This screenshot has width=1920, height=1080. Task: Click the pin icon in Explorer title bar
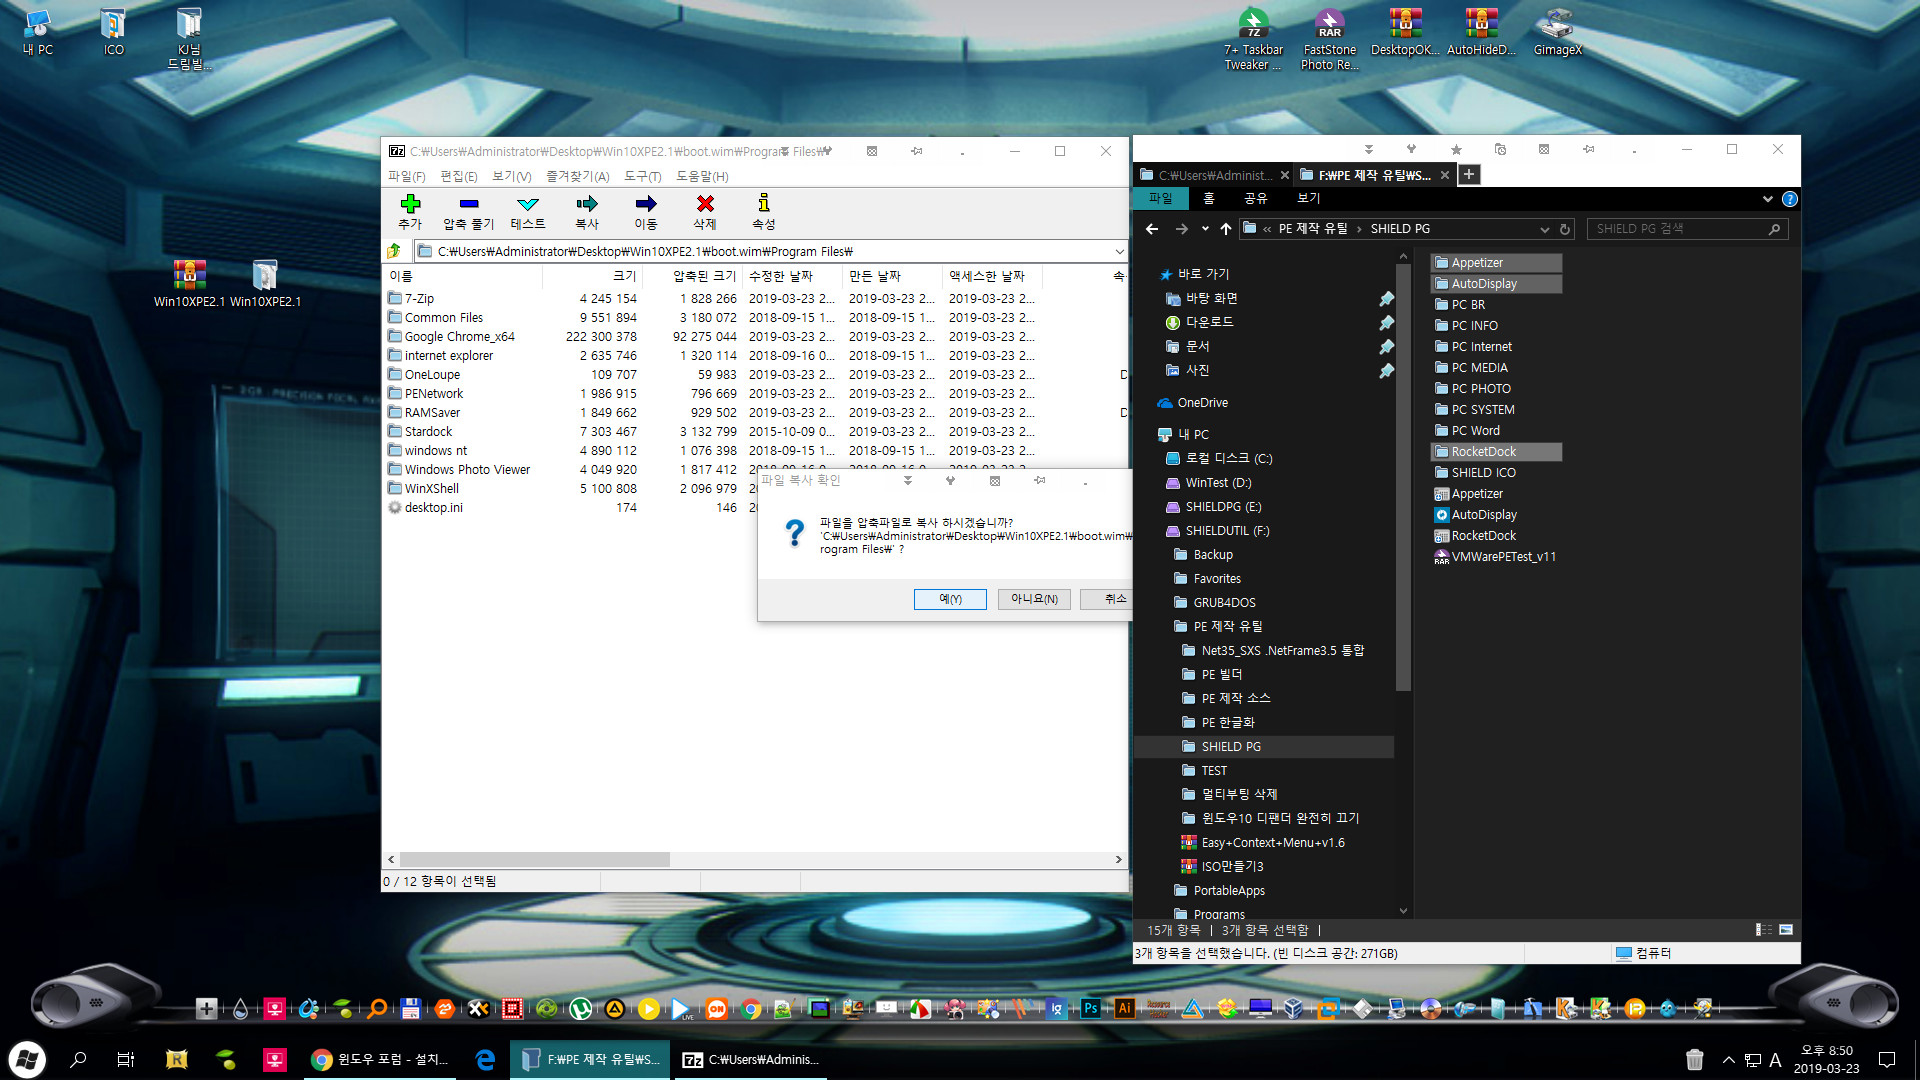click(1588, 150)
